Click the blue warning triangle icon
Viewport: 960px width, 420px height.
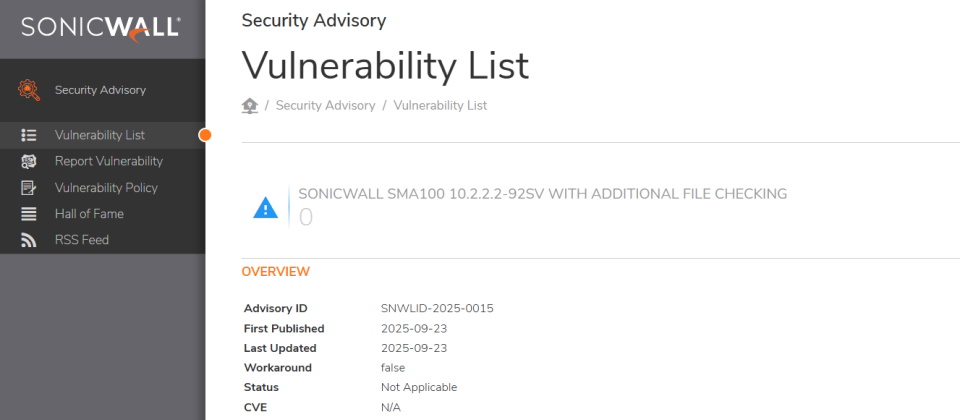pyautogui.click(x=265, y=207)
